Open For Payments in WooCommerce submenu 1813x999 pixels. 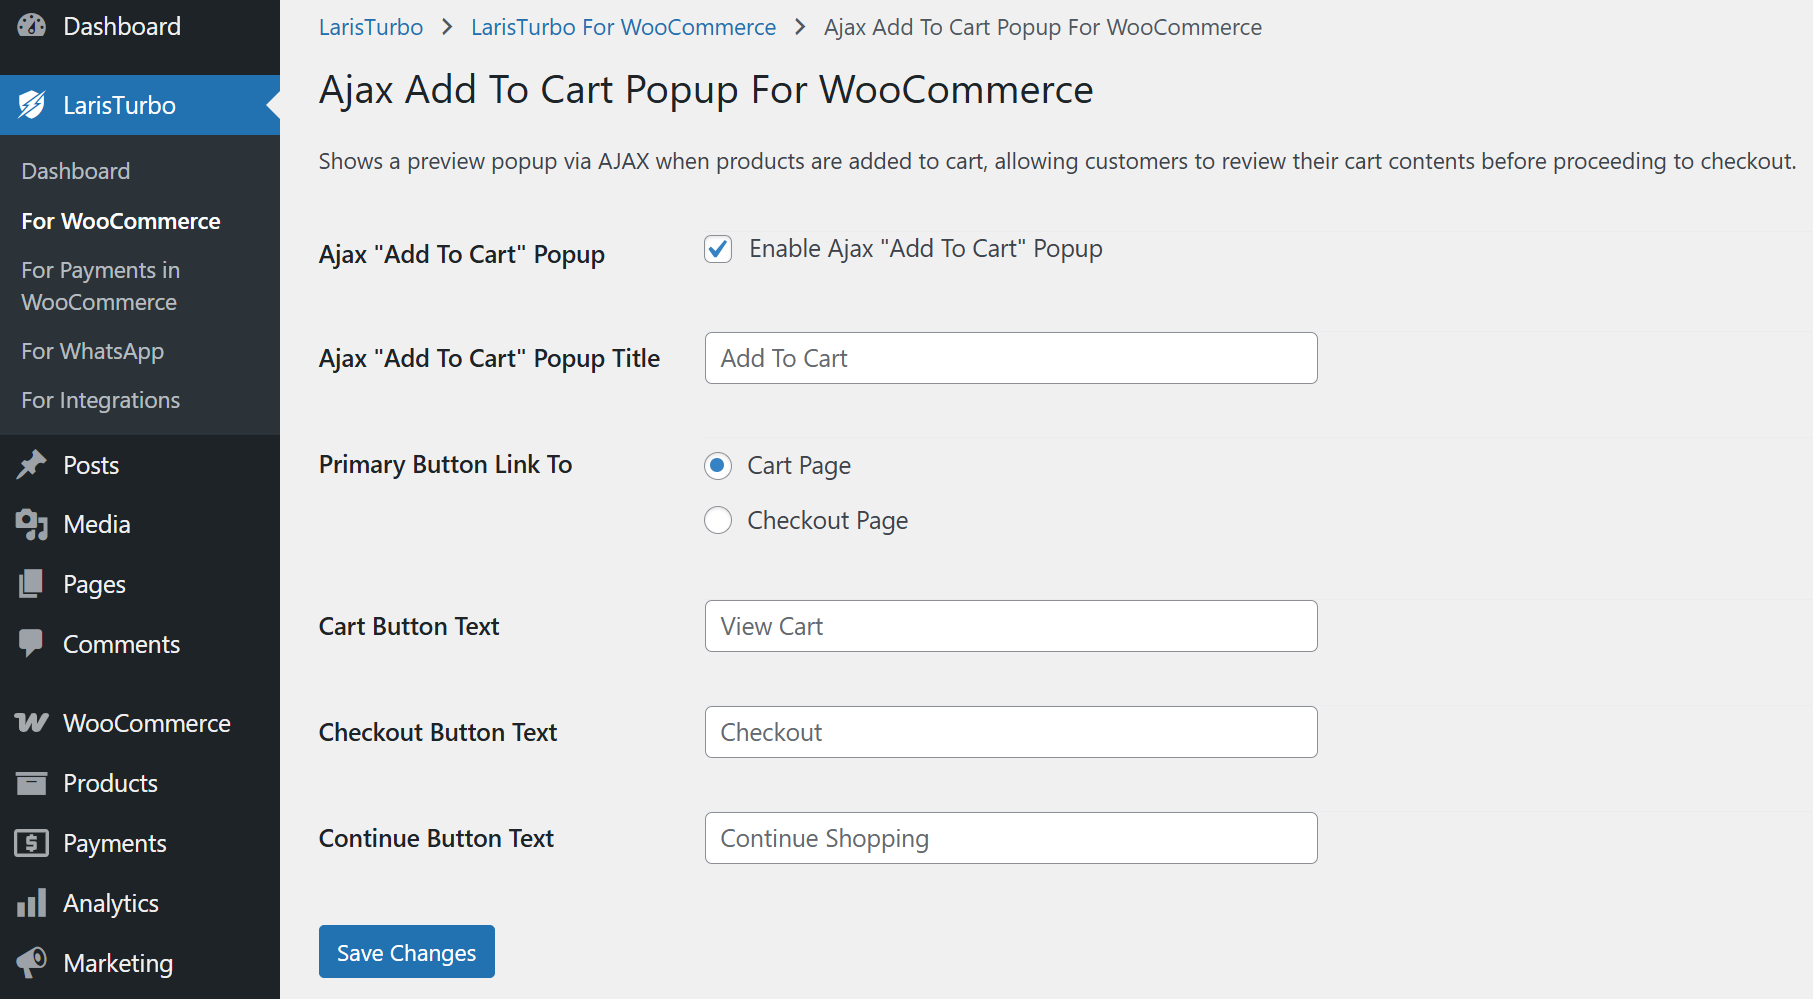(x=100, y=286)
